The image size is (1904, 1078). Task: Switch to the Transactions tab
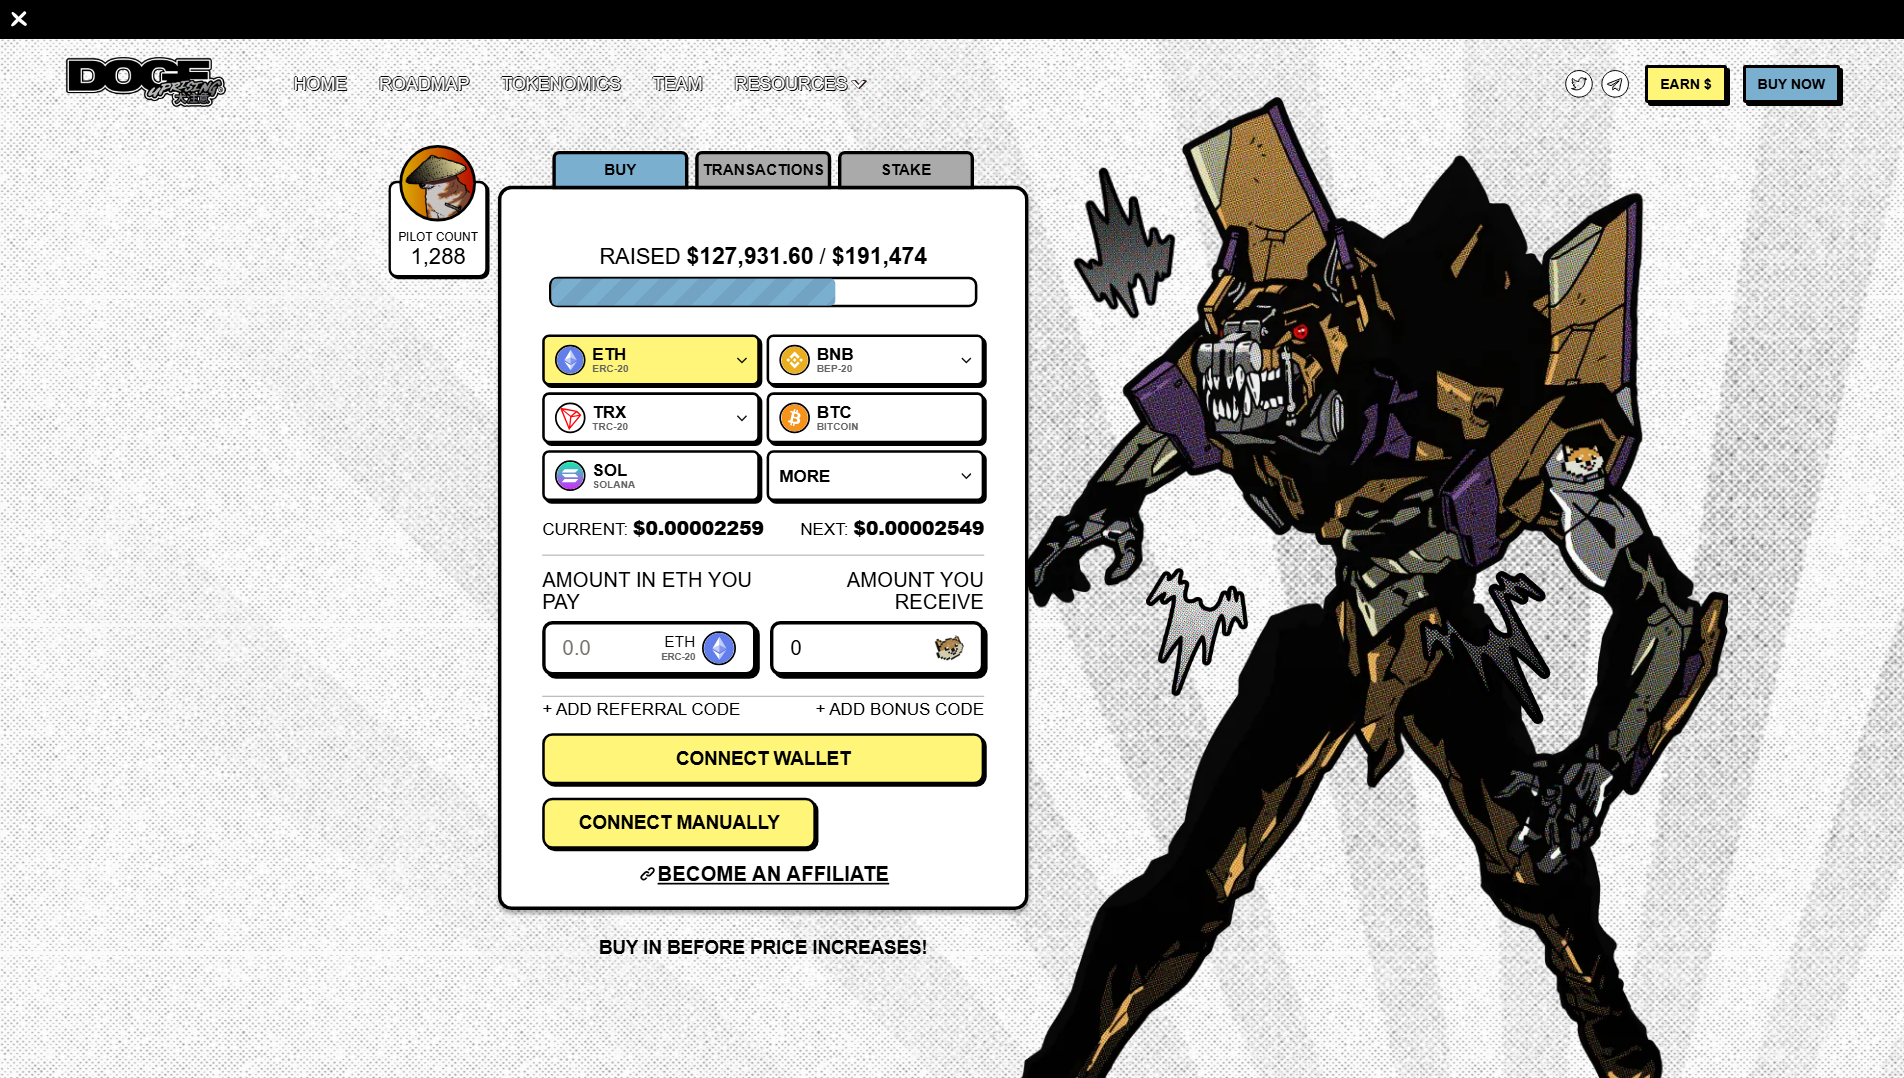(x=763, y=170)
